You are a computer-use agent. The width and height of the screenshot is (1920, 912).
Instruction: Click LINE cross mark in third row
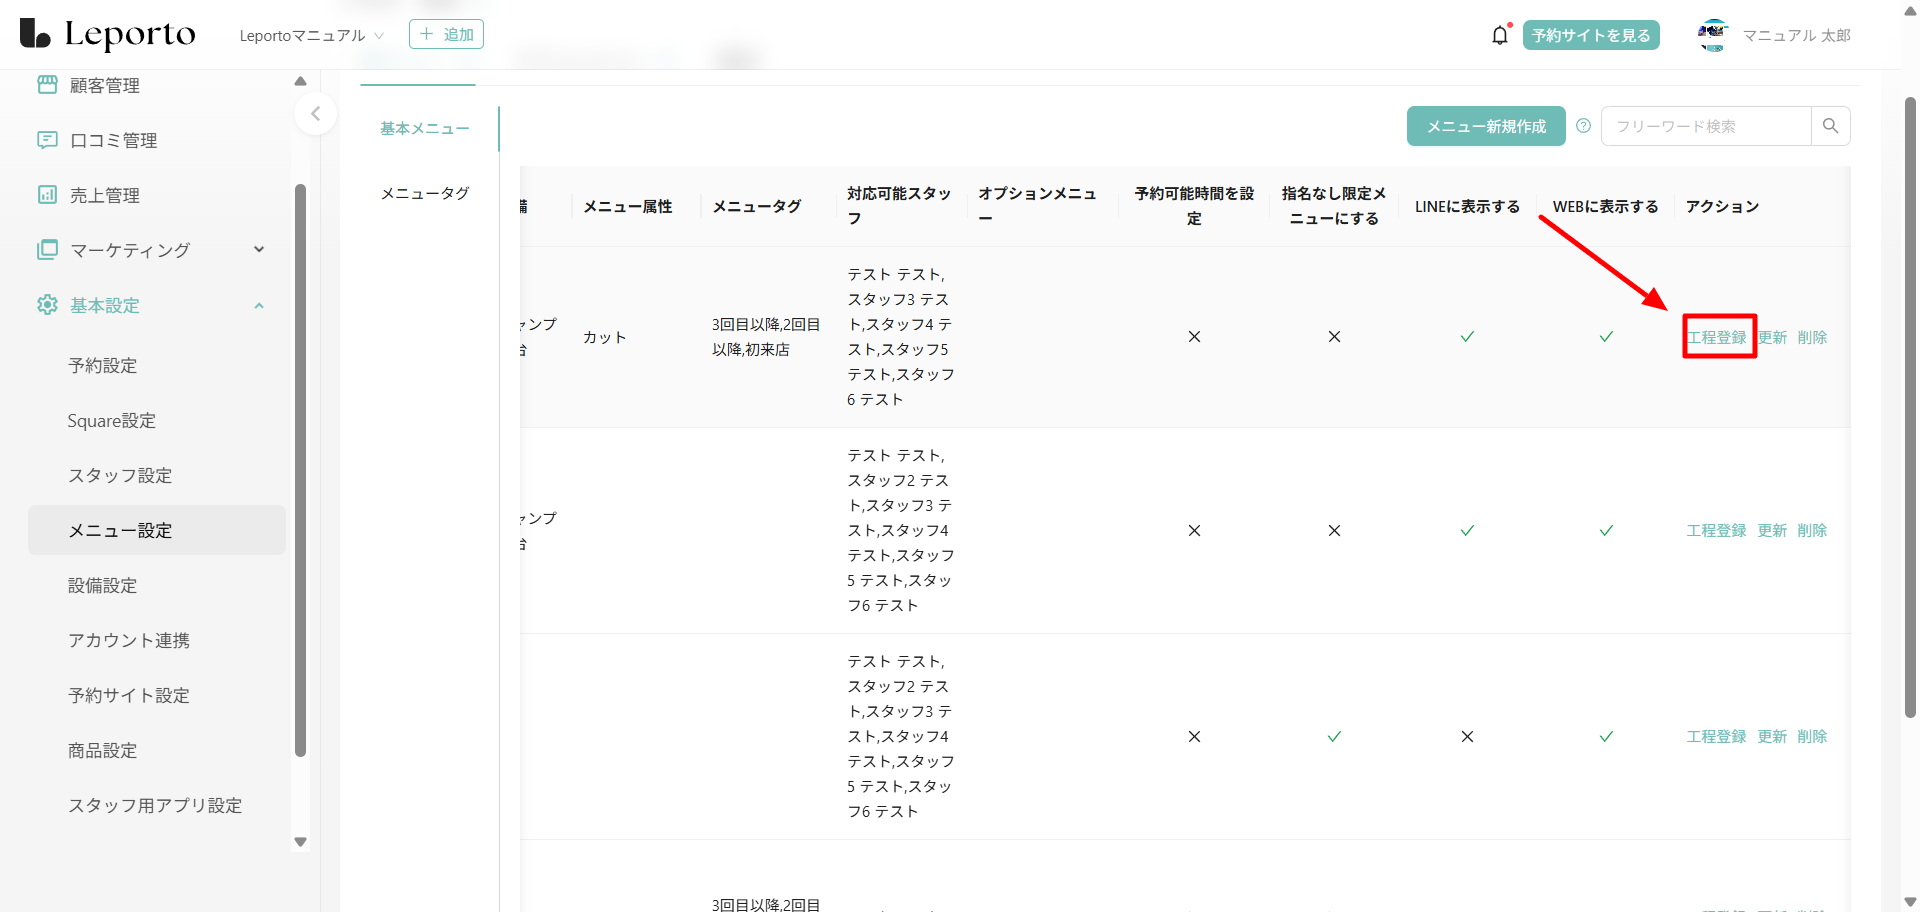pos(1467,736)
